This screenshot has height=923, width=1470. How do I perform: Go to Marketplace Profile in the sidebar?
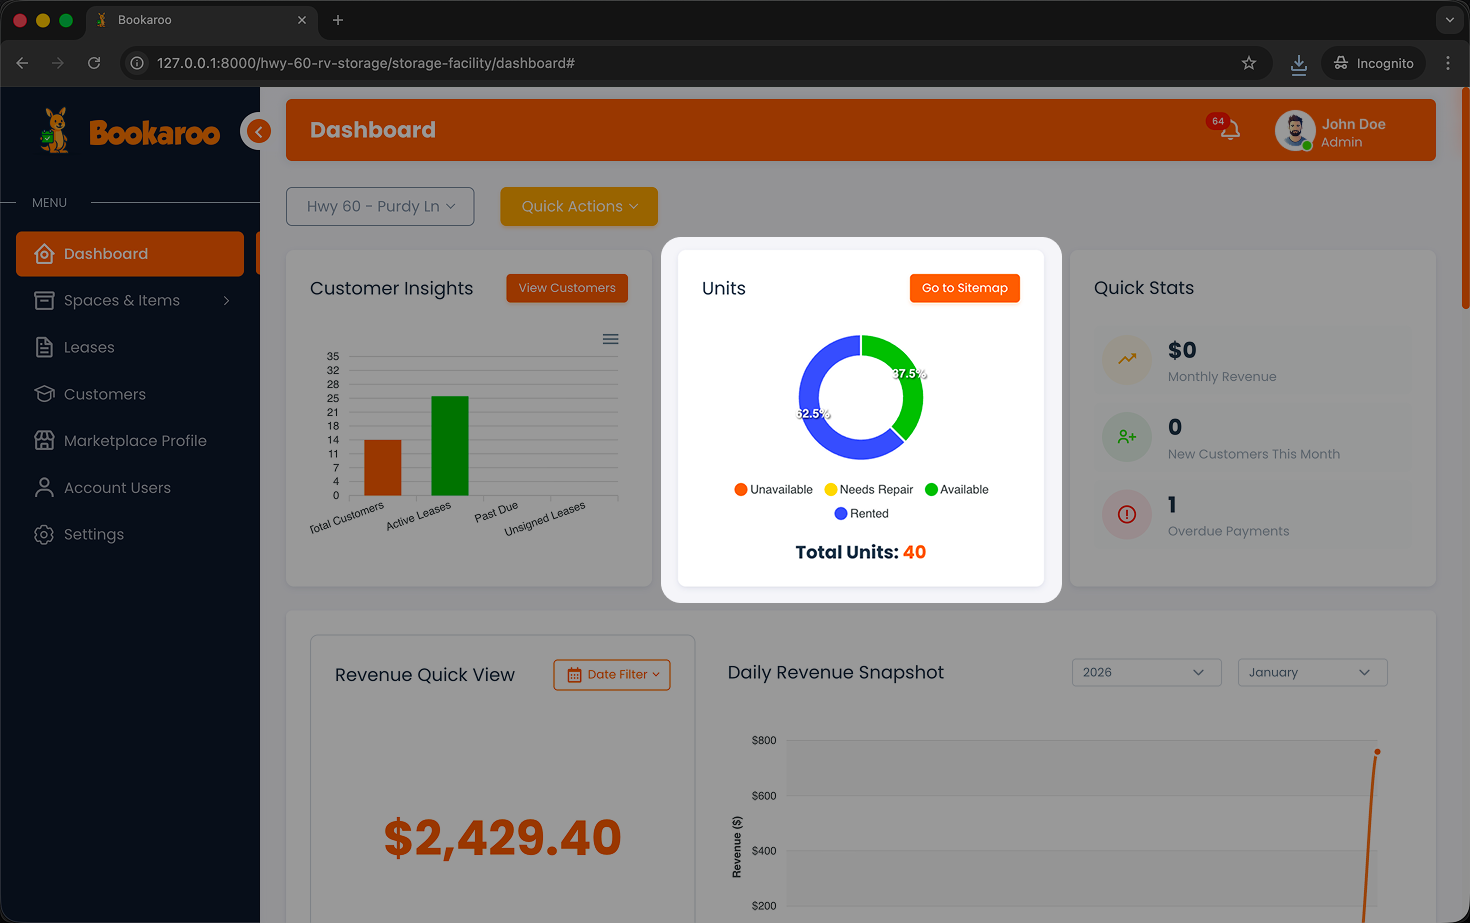click(135, 441)
